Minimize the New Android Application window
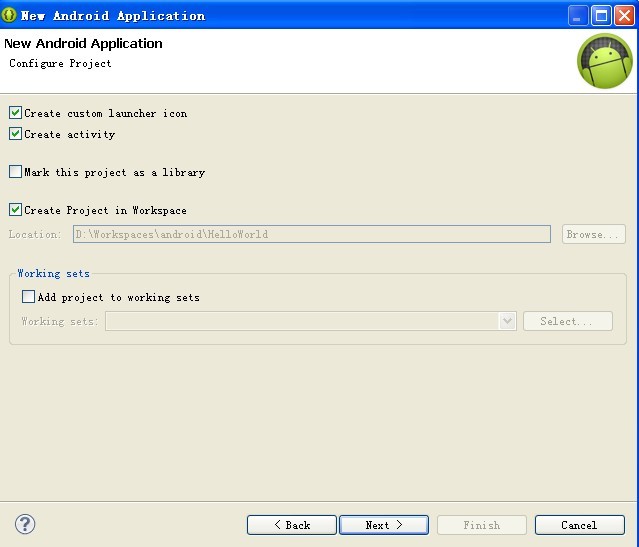The height and width of the screenshot is (547, 639). click(577, 15)
